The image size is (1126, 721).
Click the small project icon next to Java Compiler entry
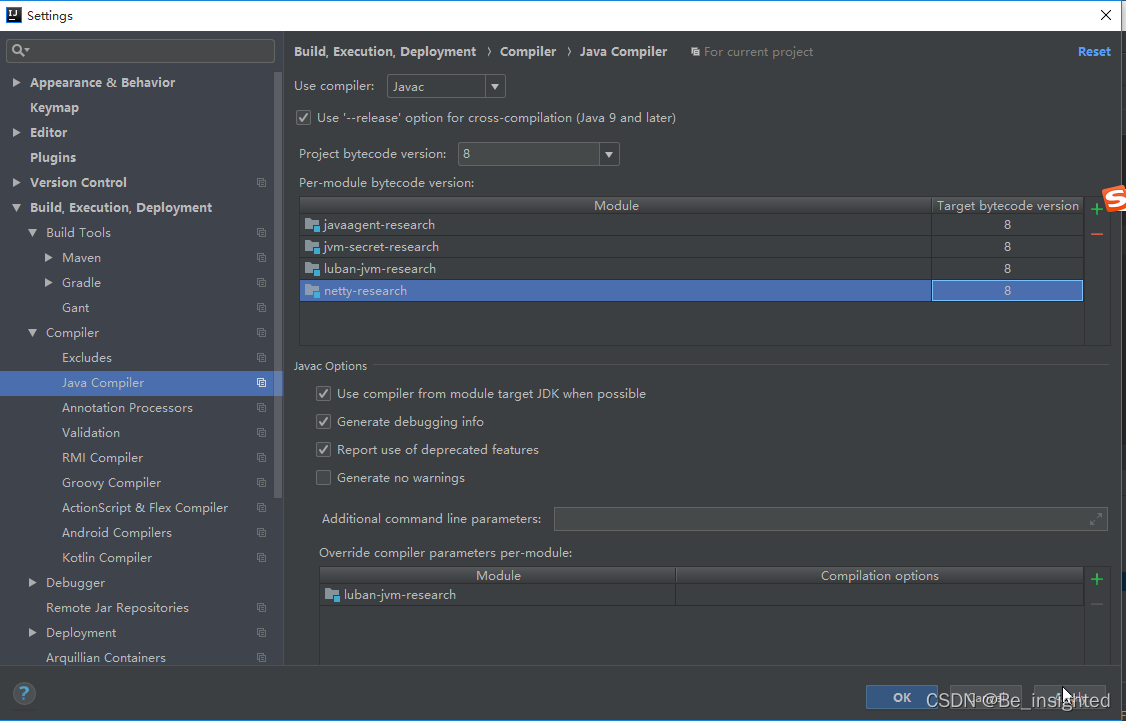coord(261,383)
